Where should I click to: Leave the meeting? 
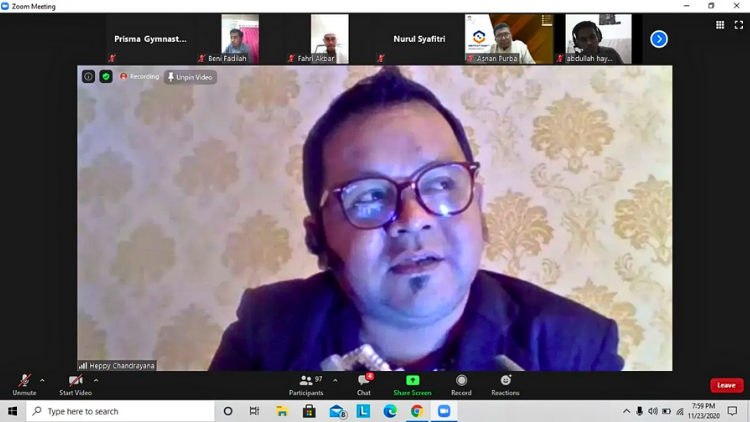[x=726, y=385]
